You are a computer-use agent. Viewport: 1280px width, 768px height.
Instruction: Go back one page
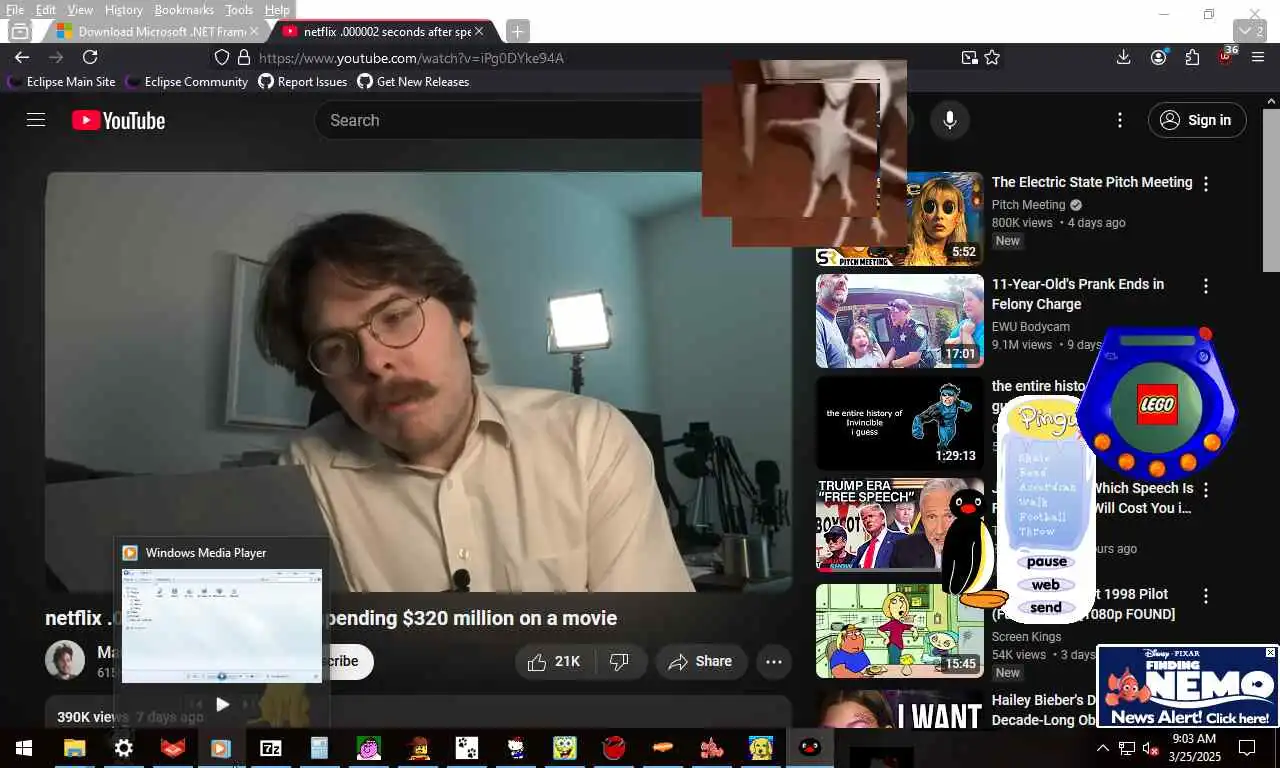click(22, 58)
